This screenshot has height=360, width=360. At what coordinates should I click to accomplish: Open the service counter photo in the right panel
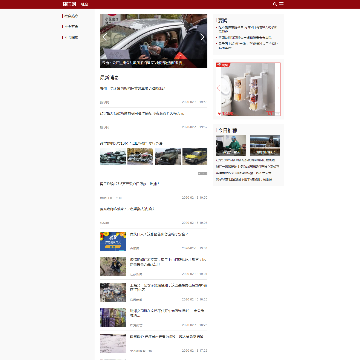coord(265,145)
